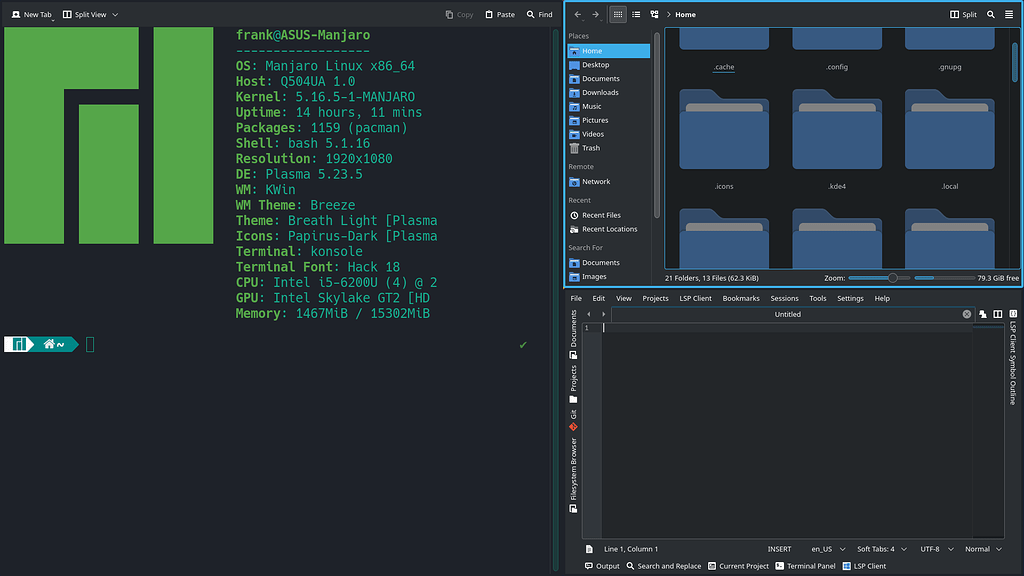Click Paste in Konsole's toolbar
This screenshot has width=1024, height=576.
point(498,14)
